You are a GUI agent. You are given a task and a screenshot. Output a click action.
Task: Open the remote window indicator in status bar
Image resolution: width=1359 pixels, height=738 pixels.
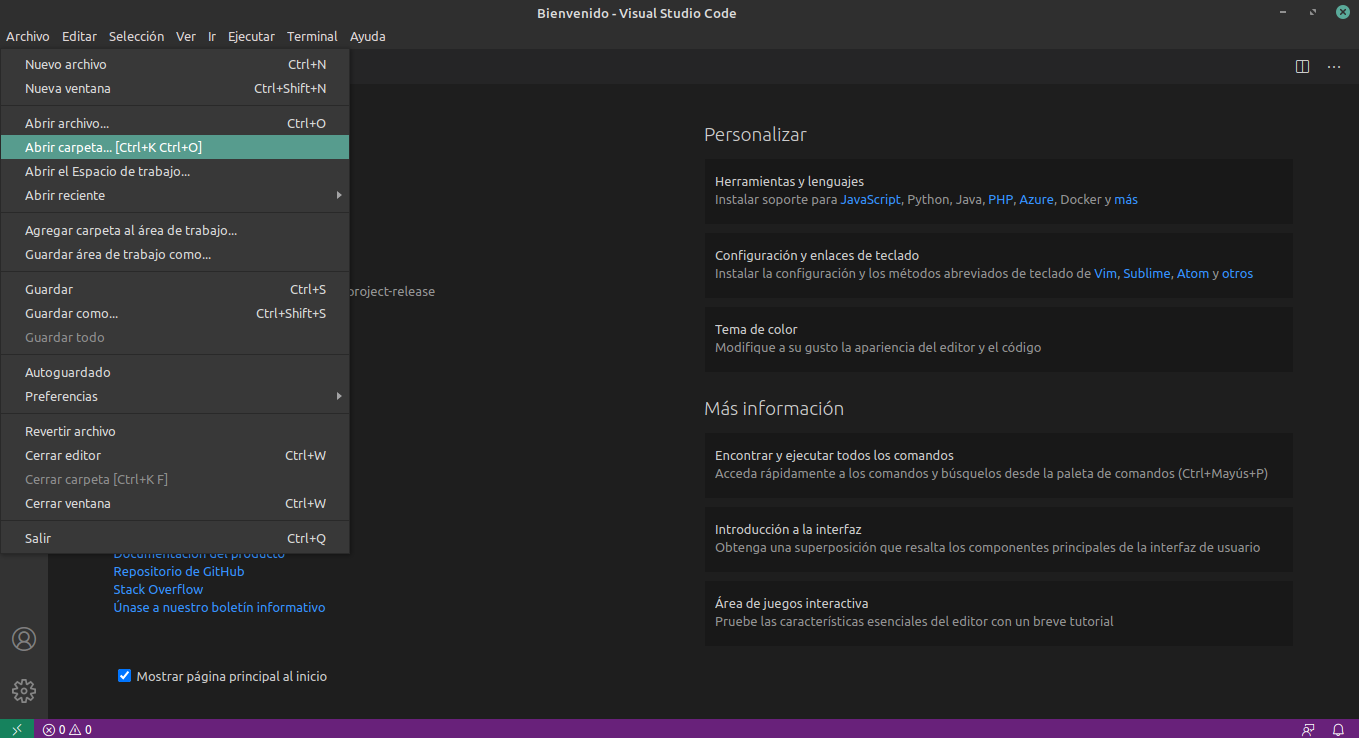point(17,729)
